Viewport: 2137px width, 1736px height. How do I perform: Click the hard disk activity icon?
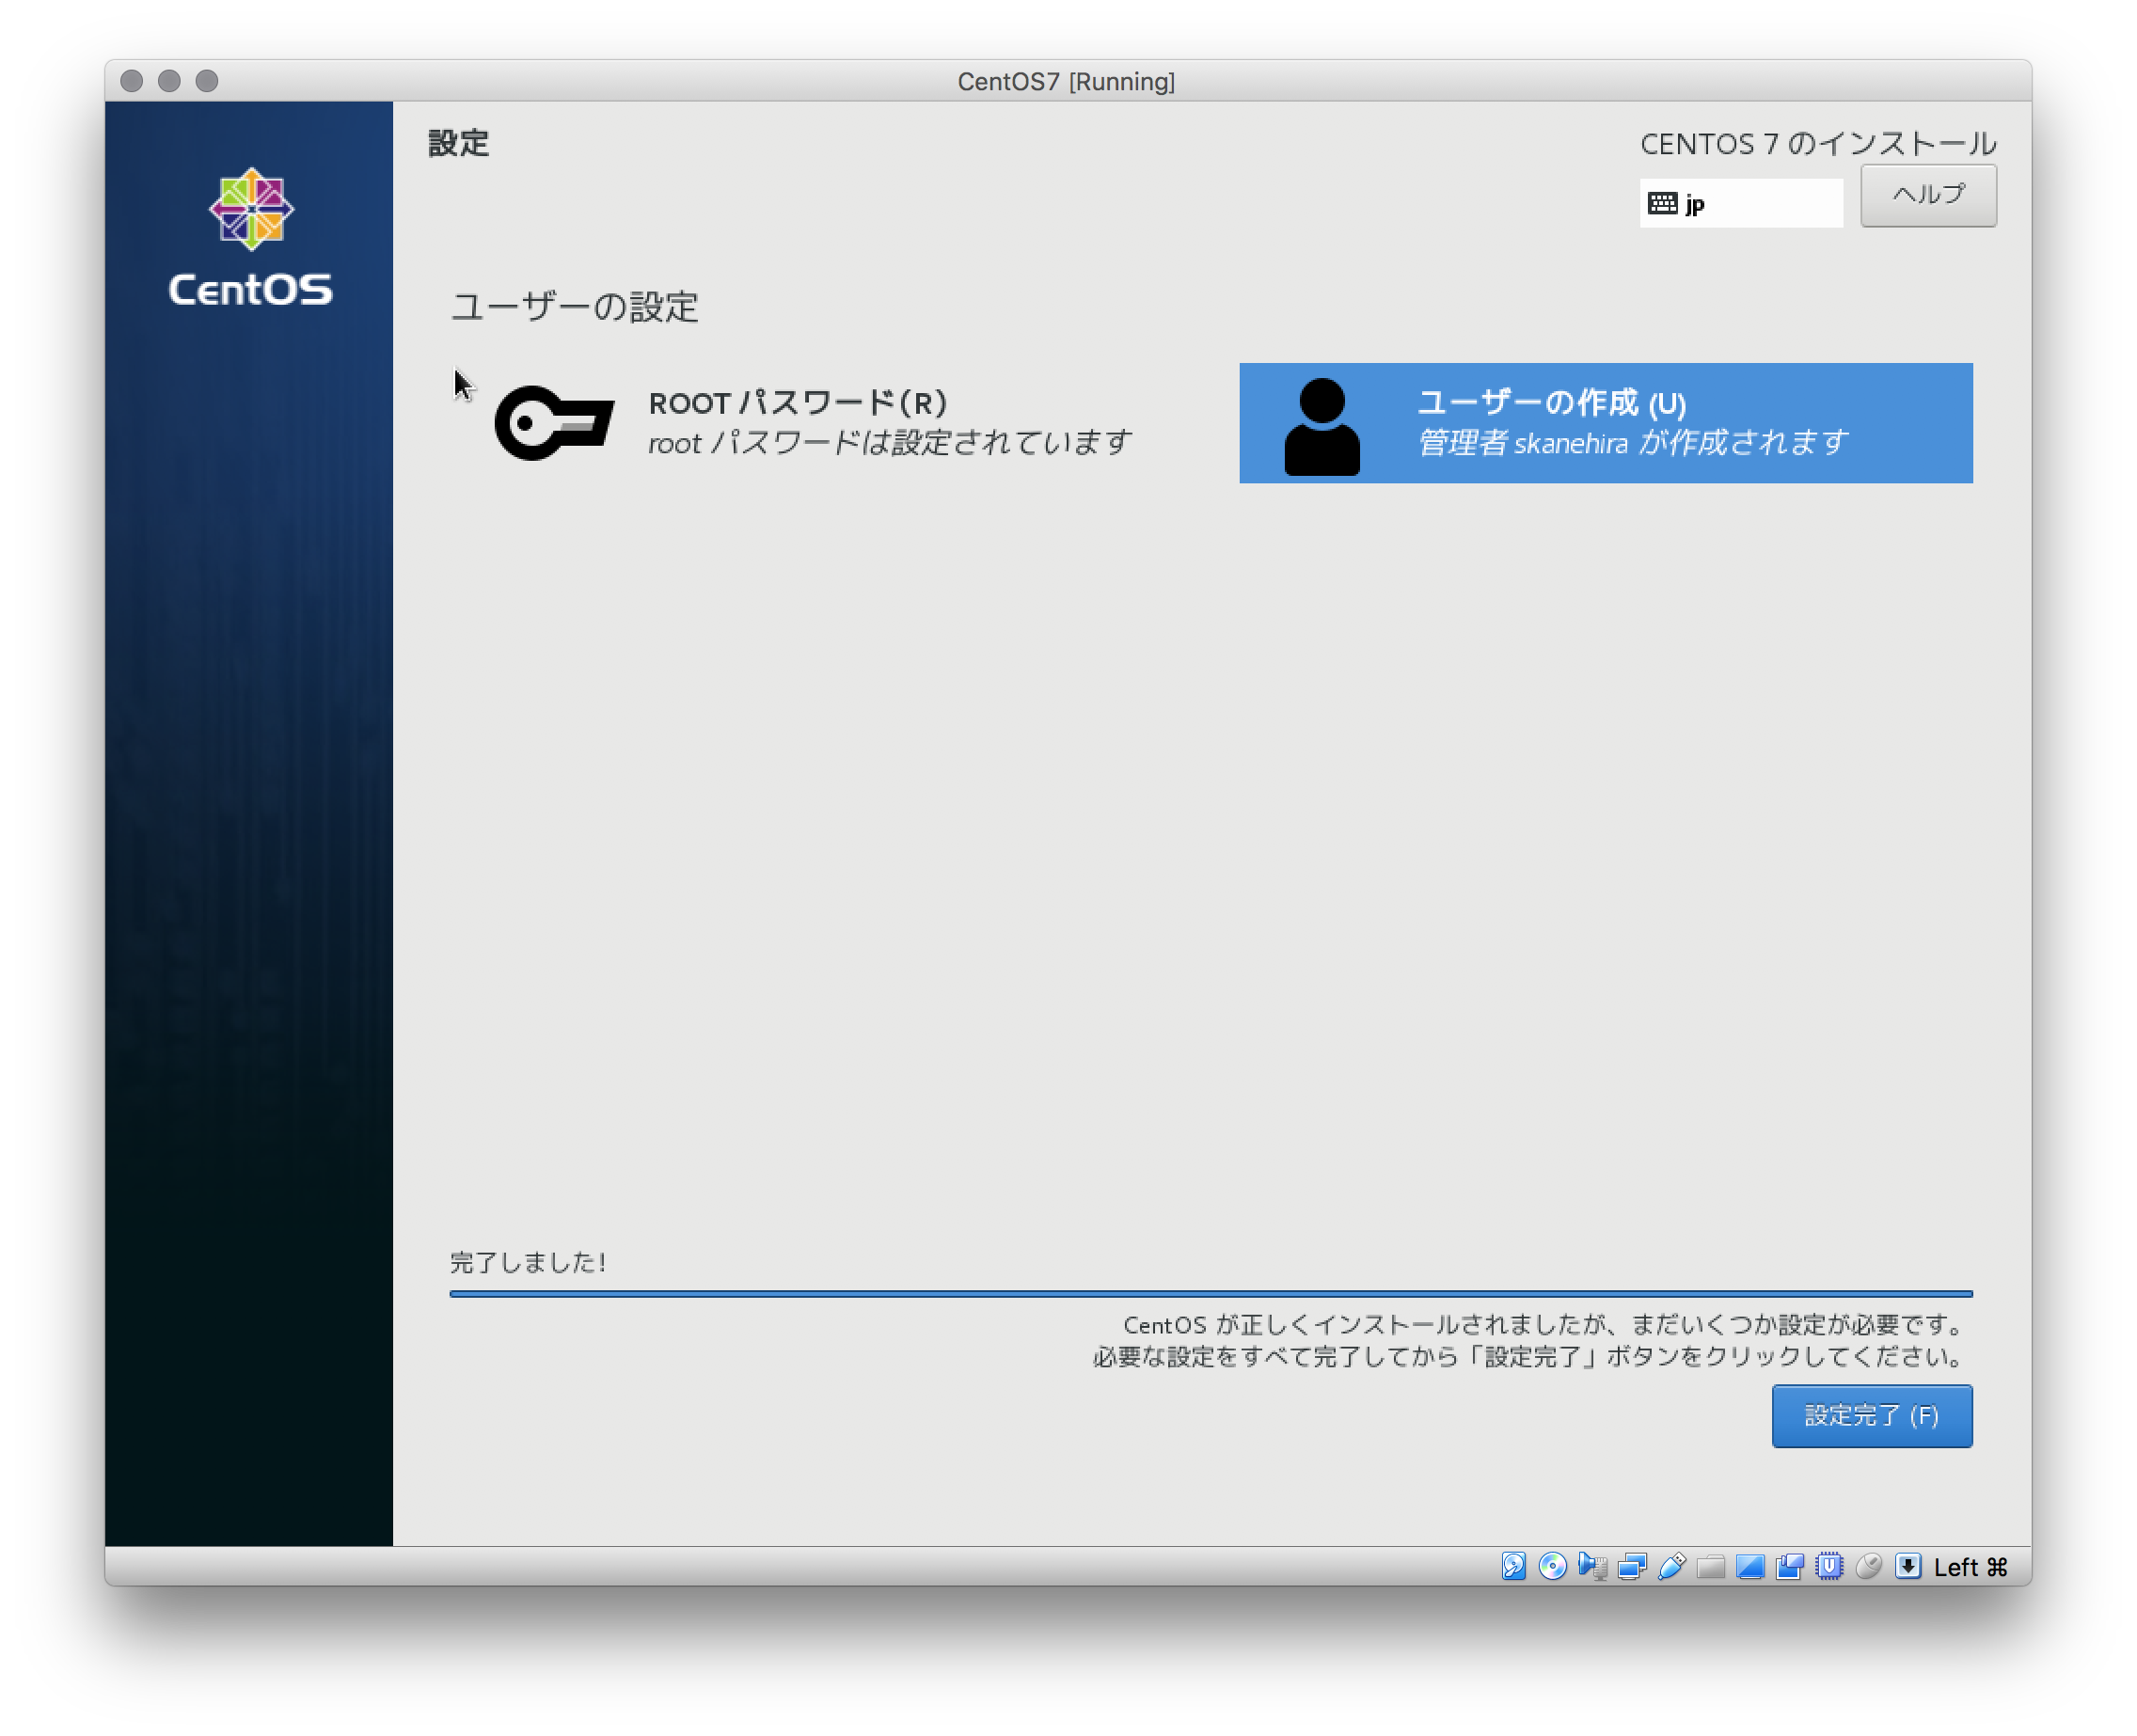click(x=1514, y=1566)
